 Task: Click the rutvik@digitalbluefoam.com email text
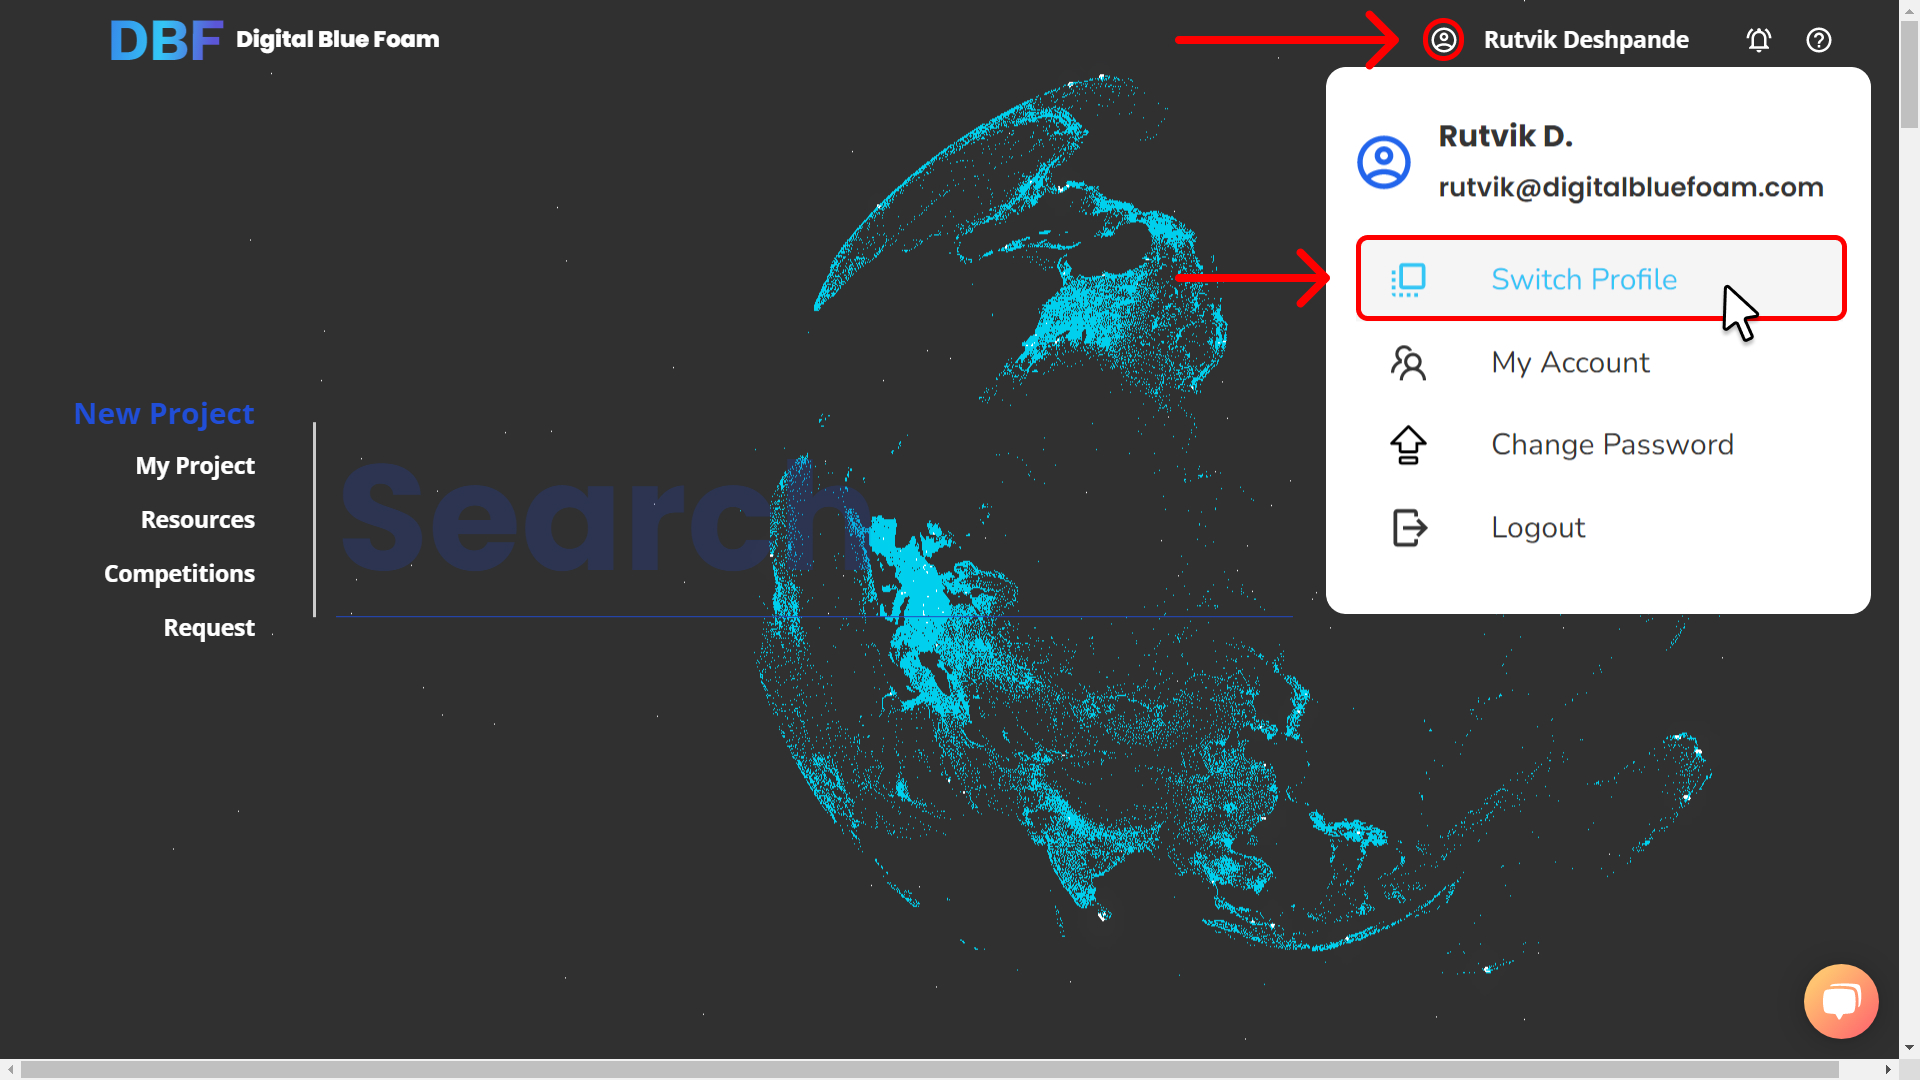[x=1630, y=187]
